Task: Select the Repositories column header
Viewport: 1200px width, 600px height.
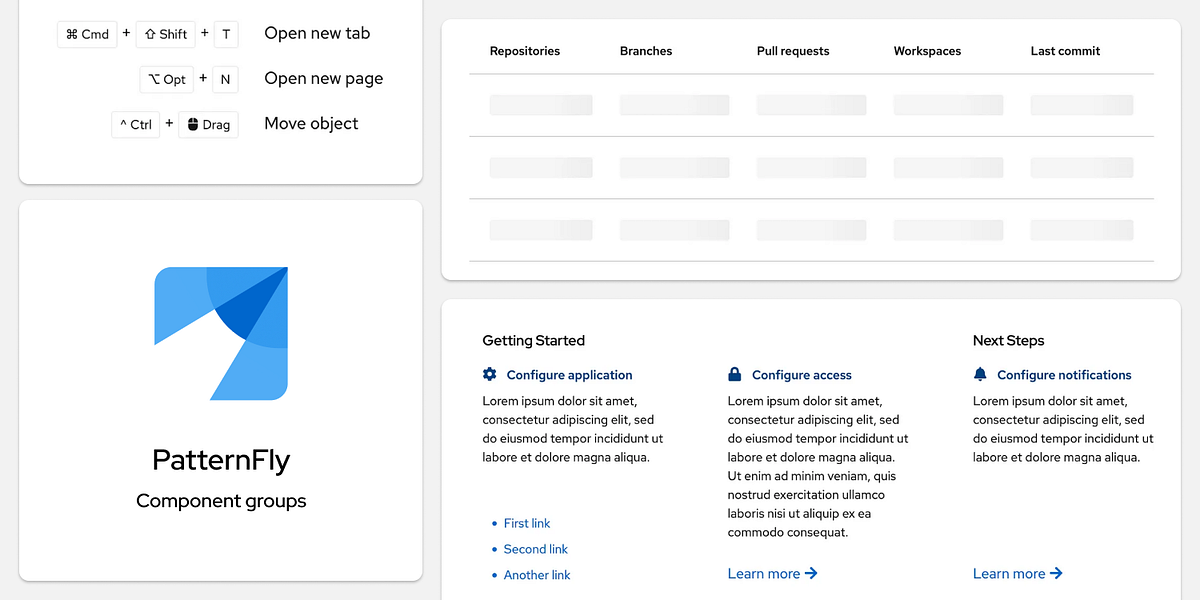Action: (x=524, y=50)
